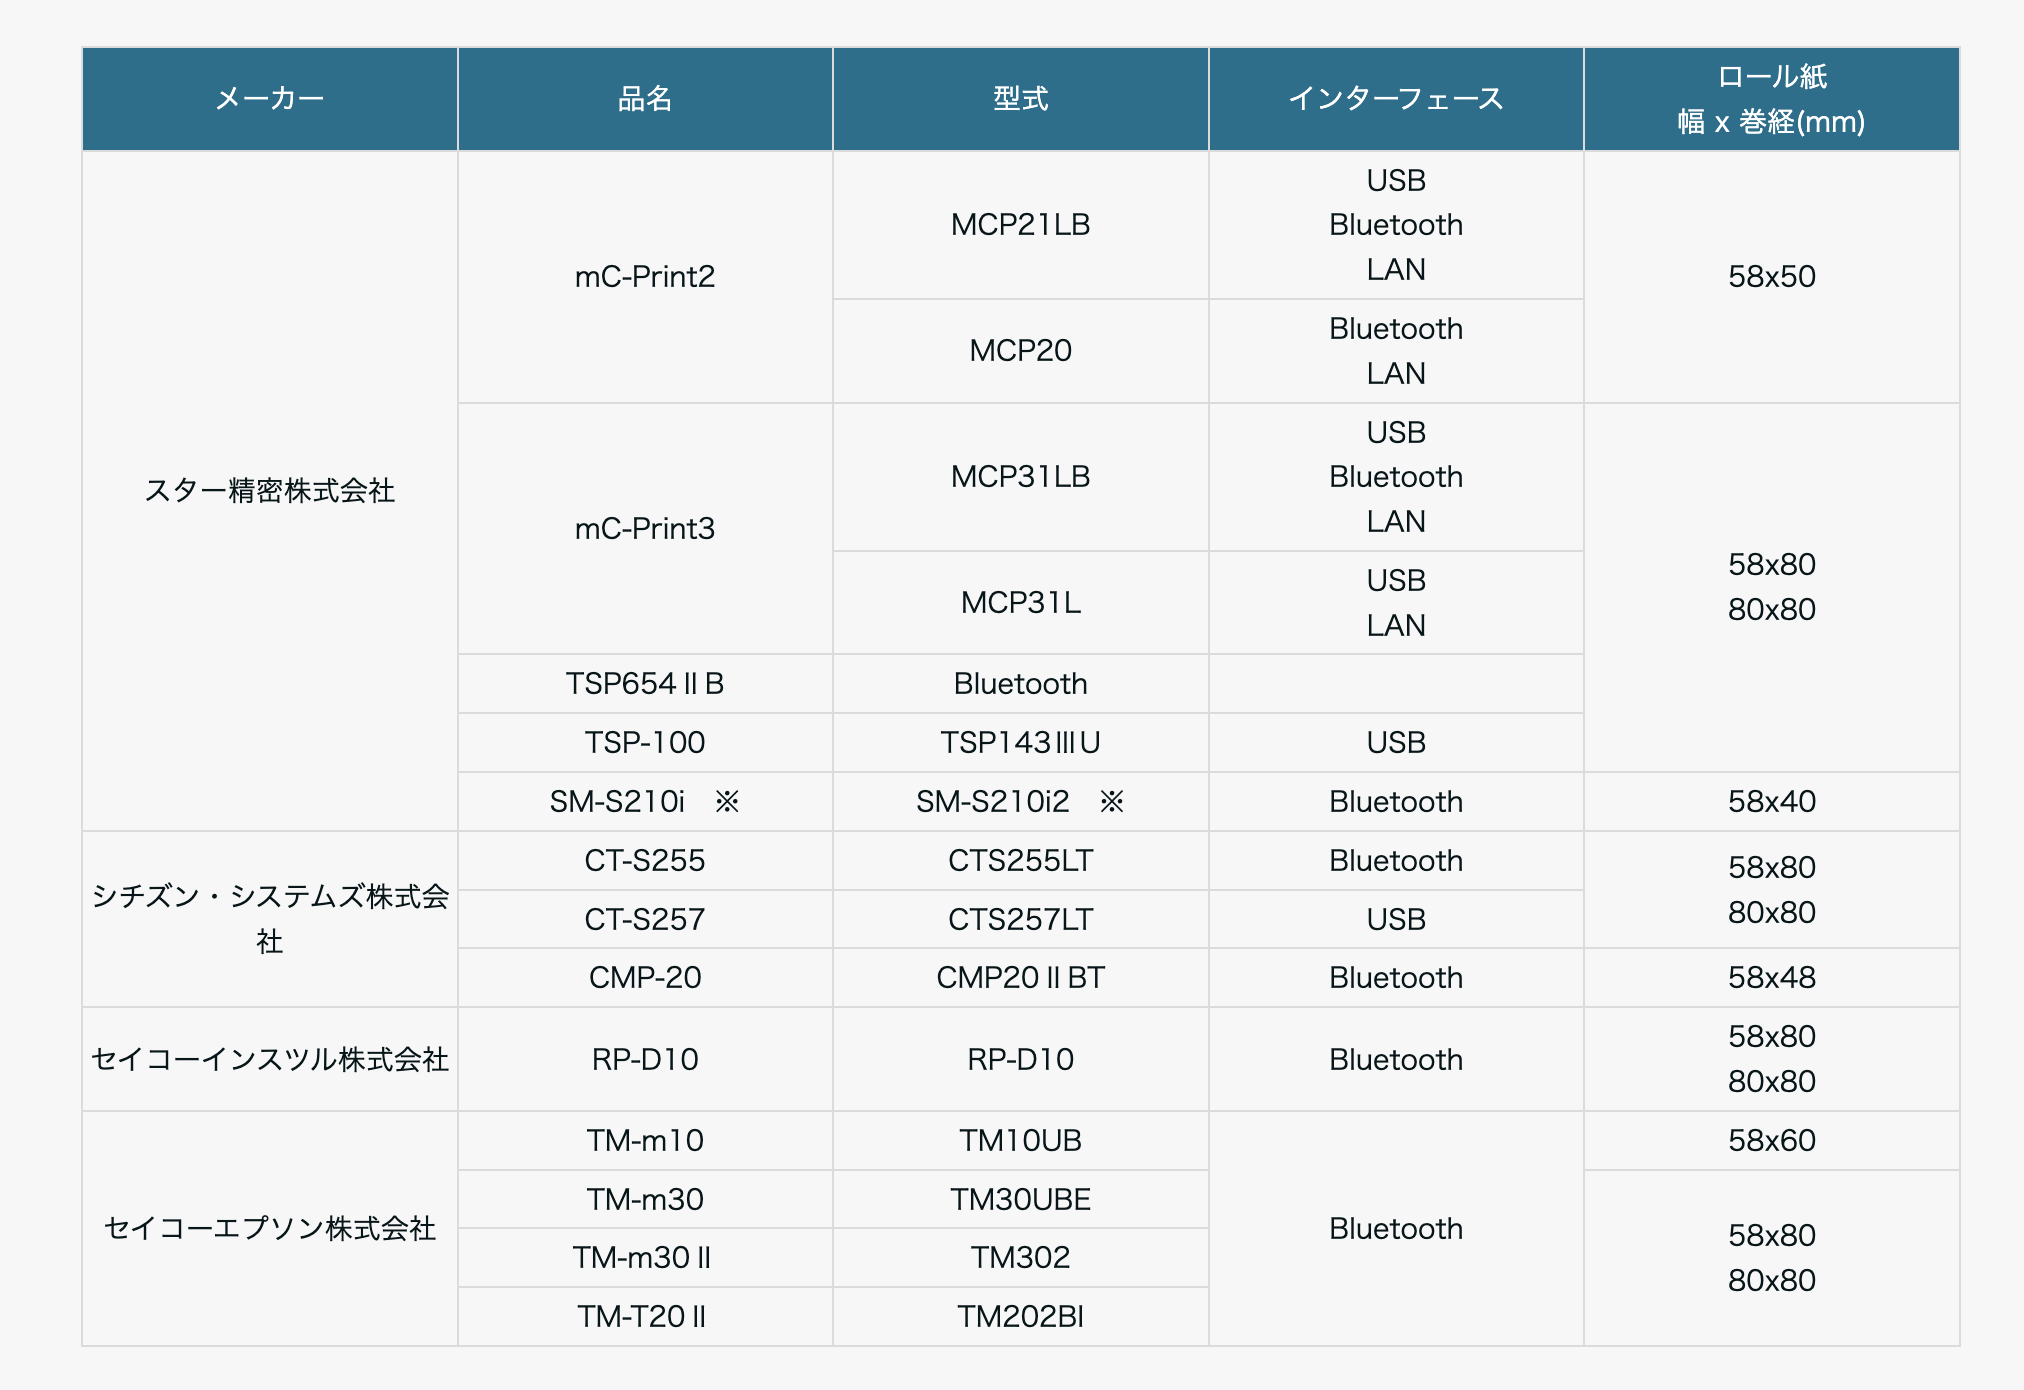Select the CMP20ⅡBT model cell
Viewport: 2024px width, 1390px height.
click(1019, 977)
